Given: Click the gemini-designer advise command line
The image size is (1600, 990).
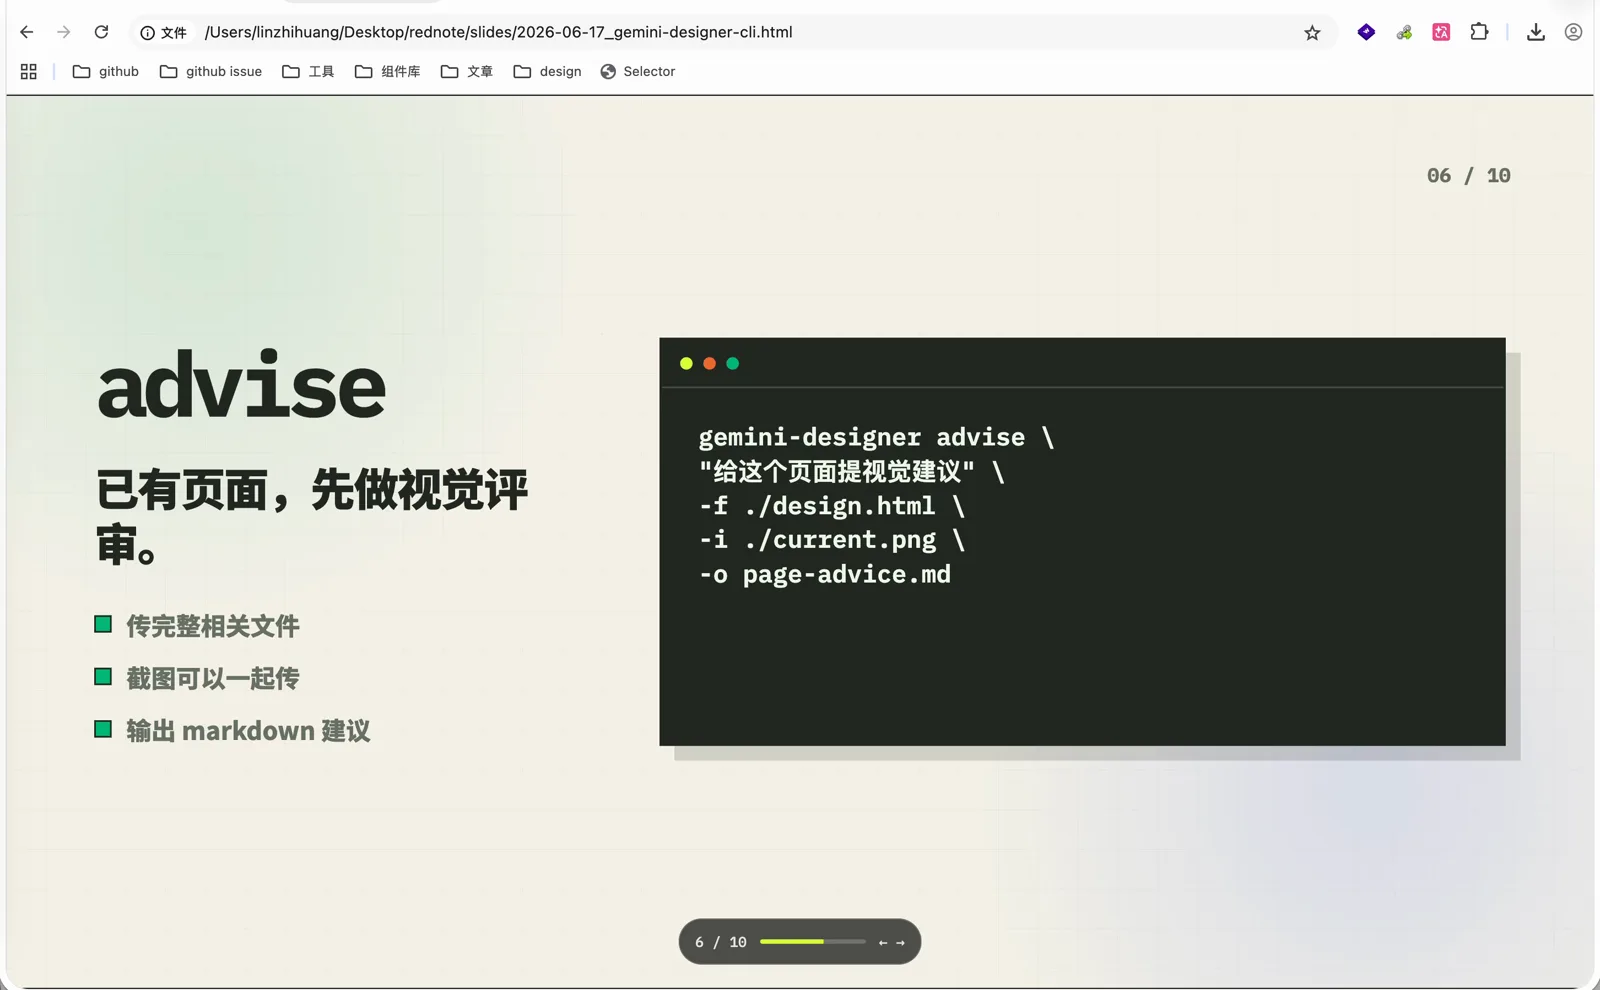Looking at the screenshot, I should [x=876, y=437].
